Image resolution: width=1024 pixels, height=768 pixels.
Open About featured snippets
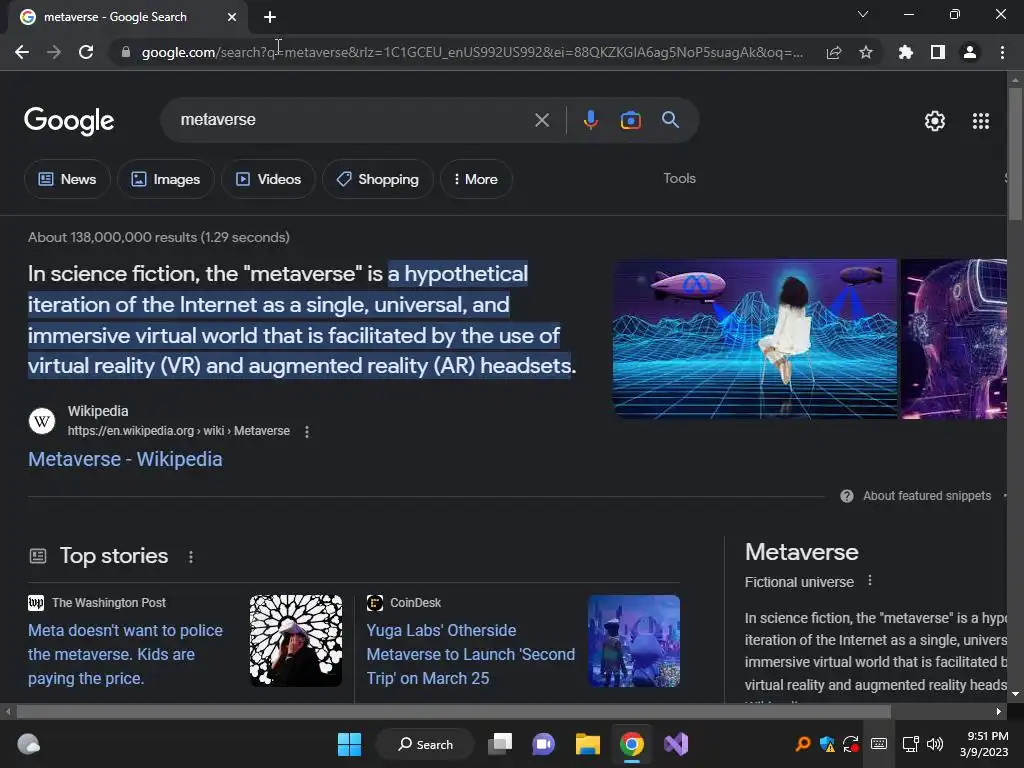927,496
